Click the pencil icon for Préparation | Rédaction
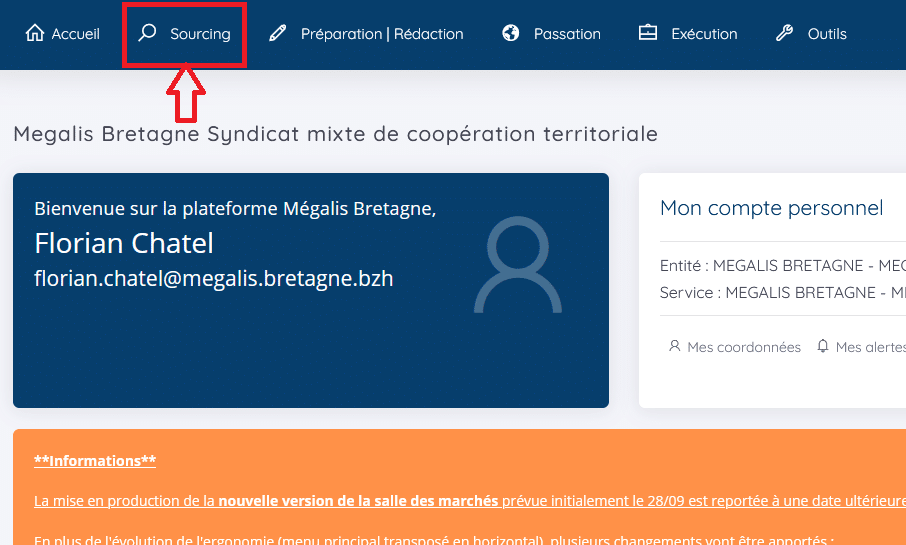 click(277, 33)
